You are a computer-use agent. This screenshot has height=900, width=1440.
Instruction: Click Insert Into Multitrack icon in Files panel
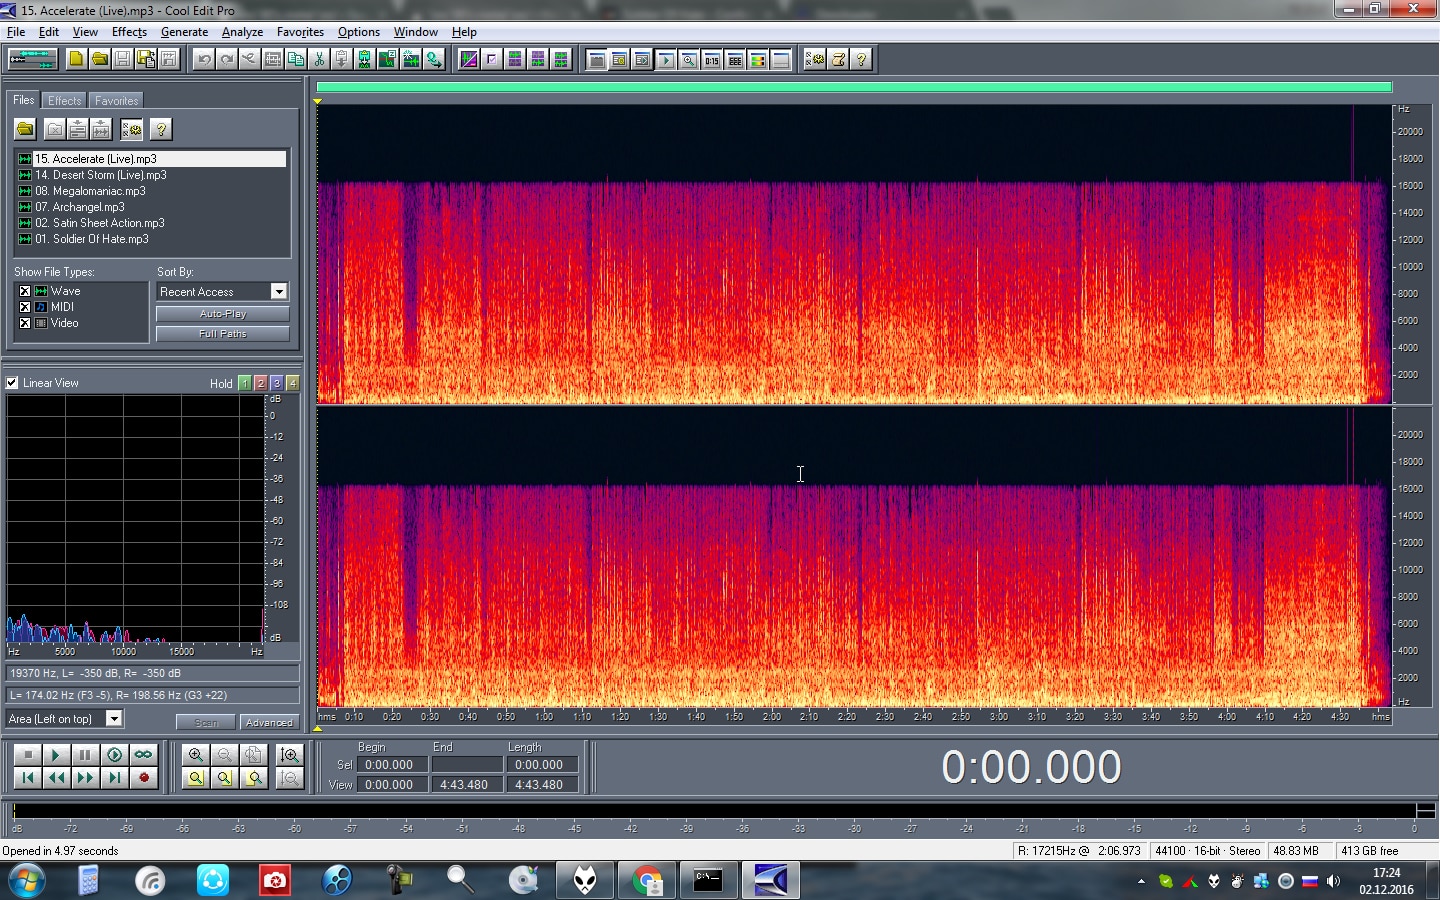(x=78, y=129)
